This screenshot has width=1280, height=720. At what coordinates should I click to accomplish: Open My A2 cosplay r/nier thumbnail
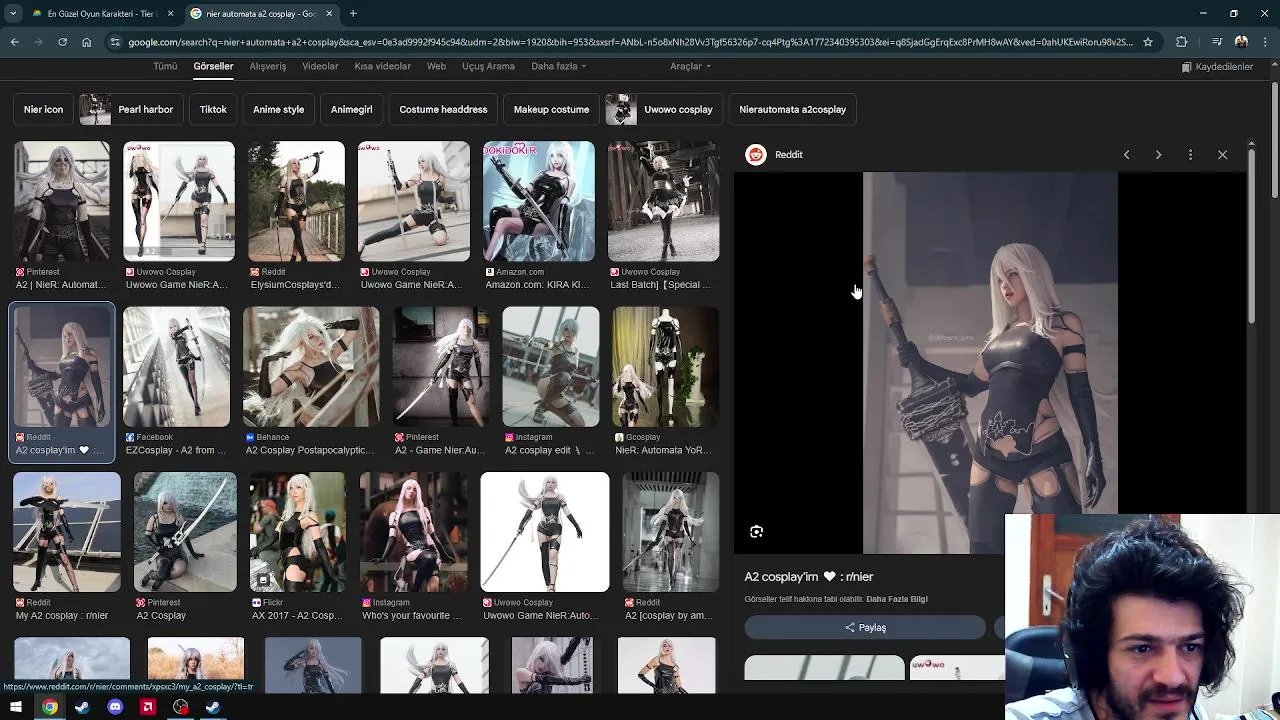[x=67, y=532]
